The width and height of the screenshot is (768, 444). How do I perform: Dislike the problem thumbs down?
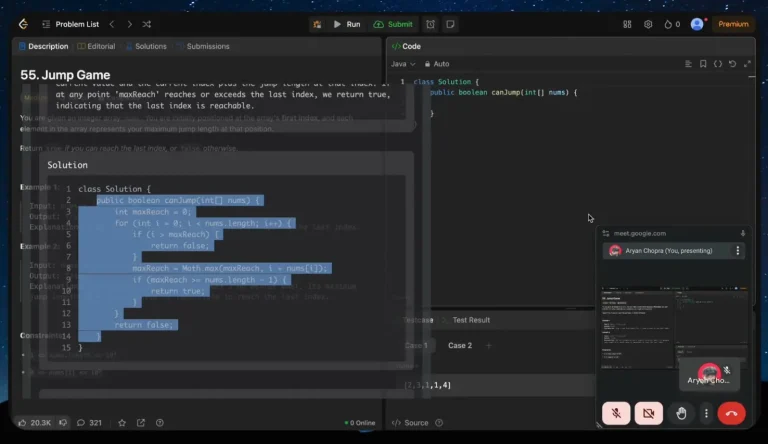(63, 422)
